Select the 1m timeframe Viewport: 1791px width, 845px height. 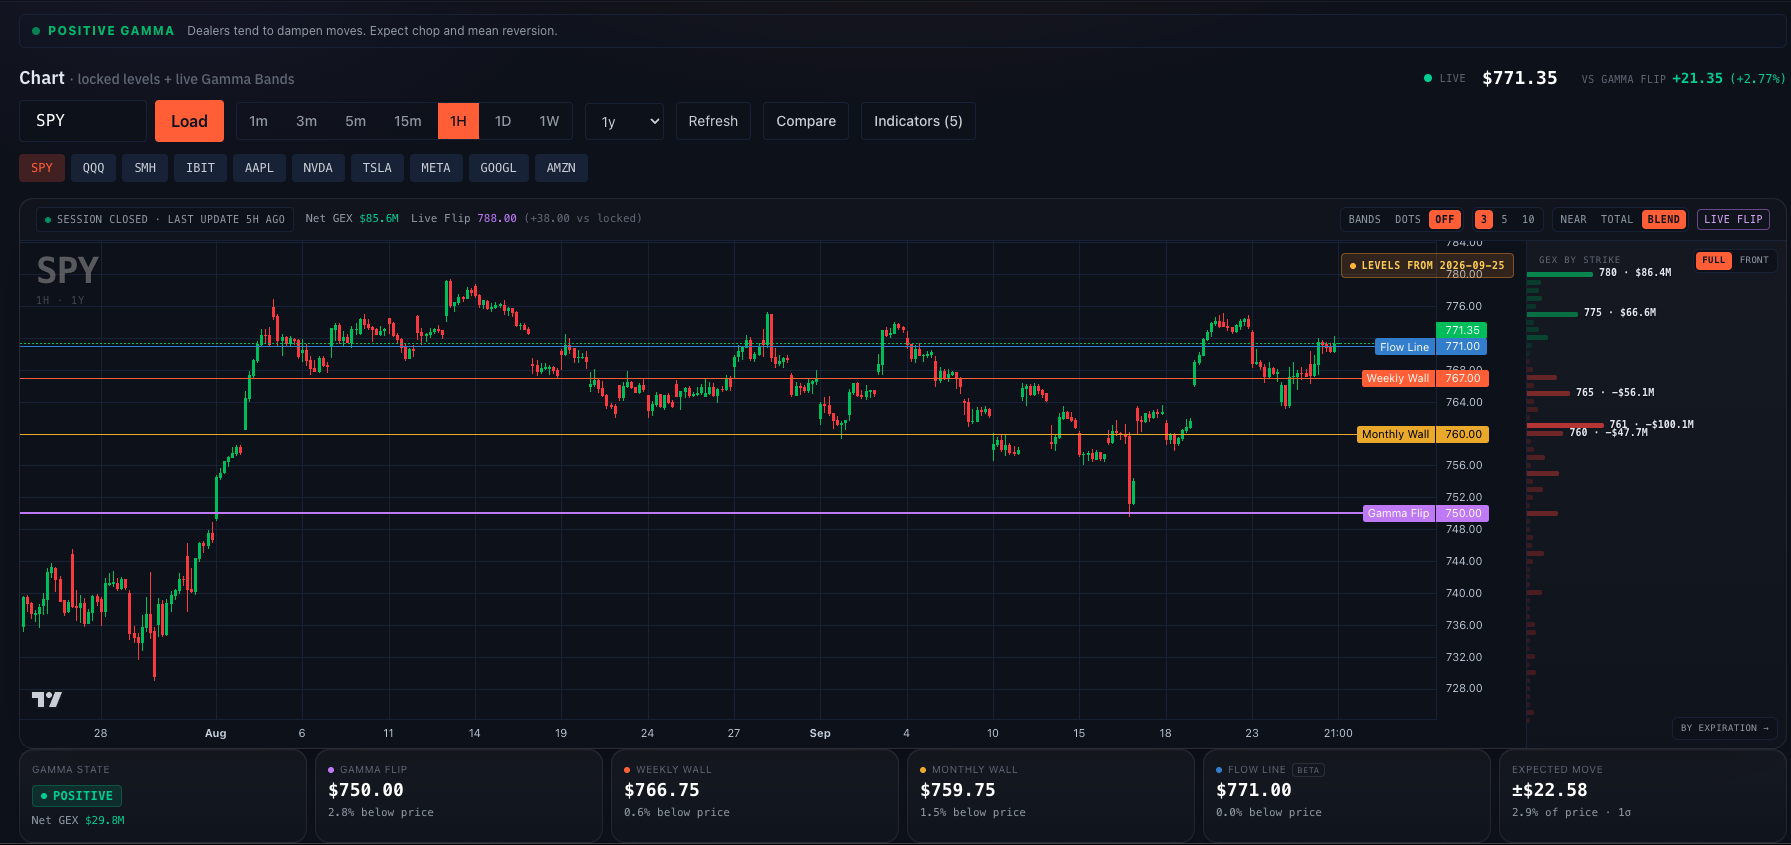click(258, 121)
